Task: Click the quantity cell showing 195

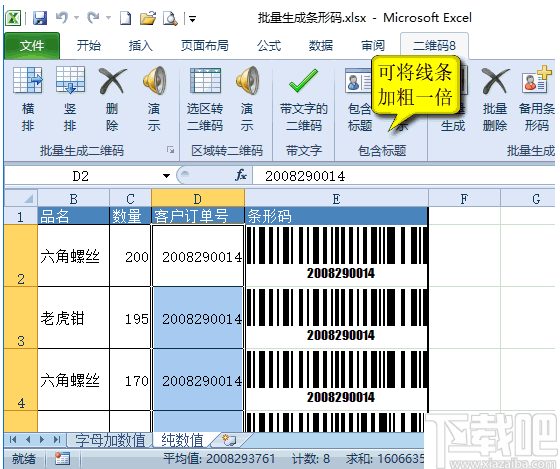Action: click(130, 318)
